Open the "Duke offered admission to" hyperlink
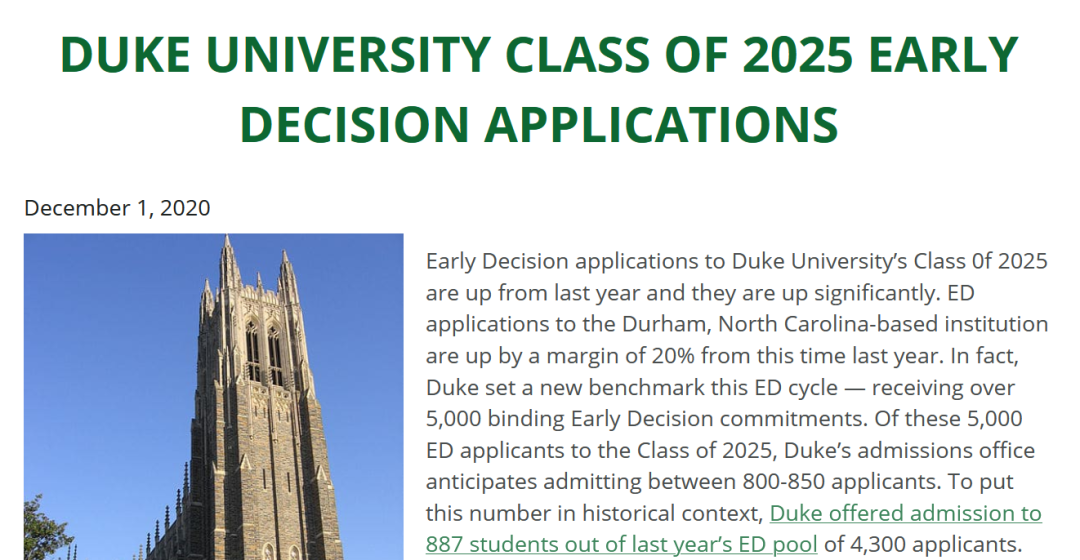The image size is (1080, 560). click(x=905, y=514)
